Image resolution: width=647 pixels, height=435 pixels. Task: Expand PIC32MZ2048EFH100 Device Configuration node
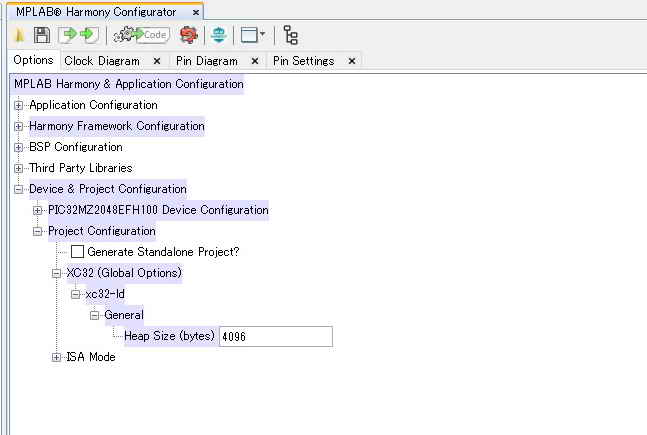(38, 210)
